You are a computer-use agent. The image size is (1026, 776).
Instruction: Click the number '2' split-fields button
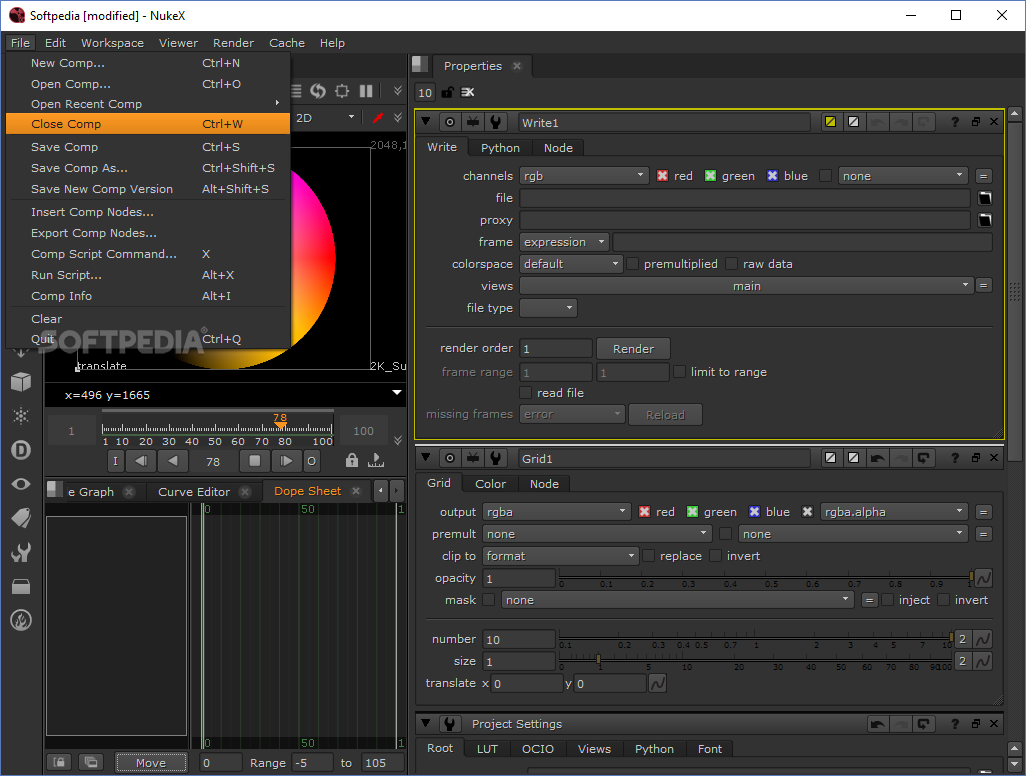pos(962,639)
